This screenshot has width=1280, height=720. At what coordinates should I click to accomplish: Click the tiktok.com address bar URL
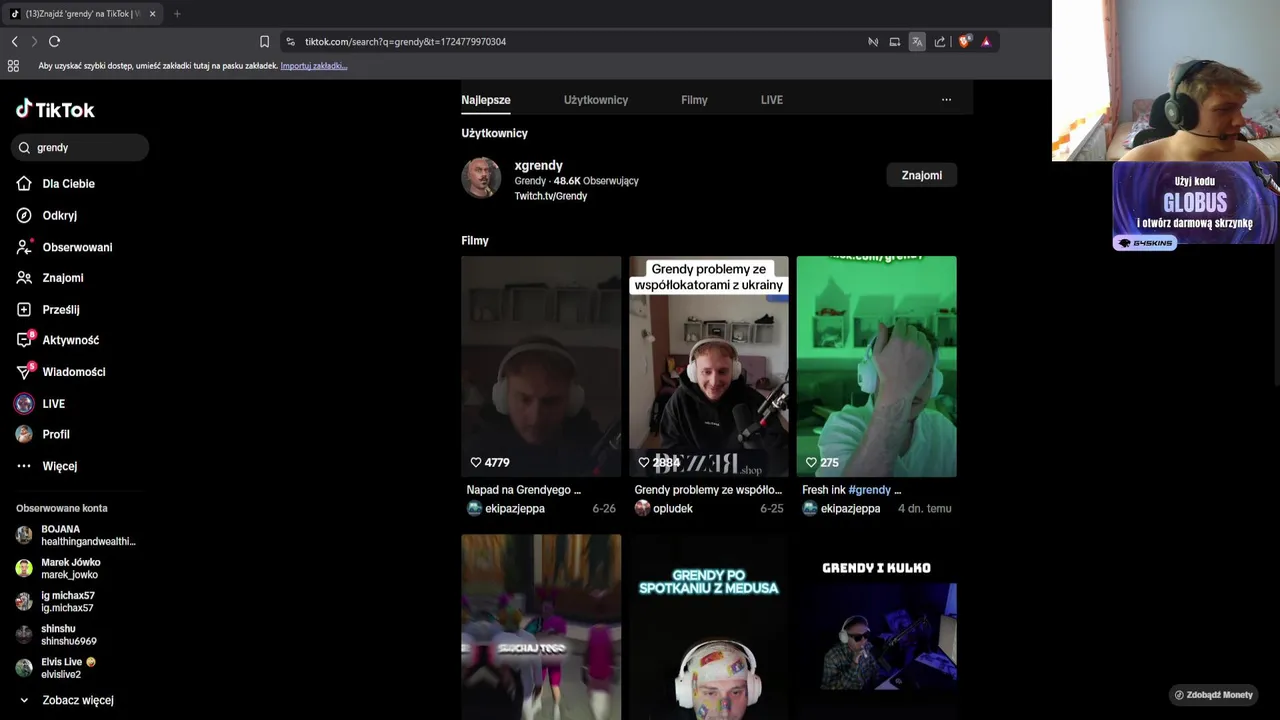pyautogui.click(x=405, y=42)
